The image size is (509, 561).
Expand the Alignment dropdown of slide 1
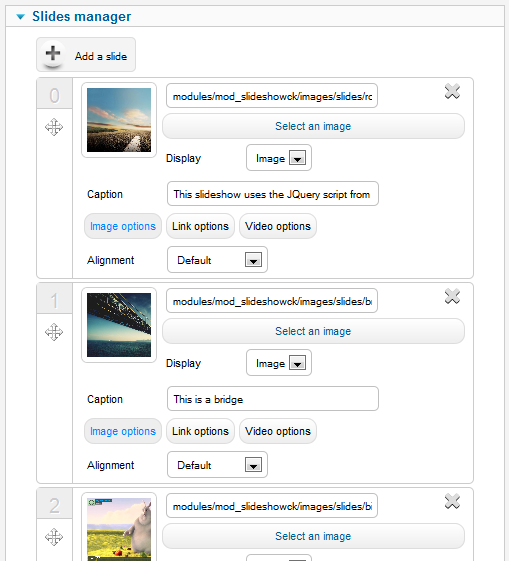(217, 464)
